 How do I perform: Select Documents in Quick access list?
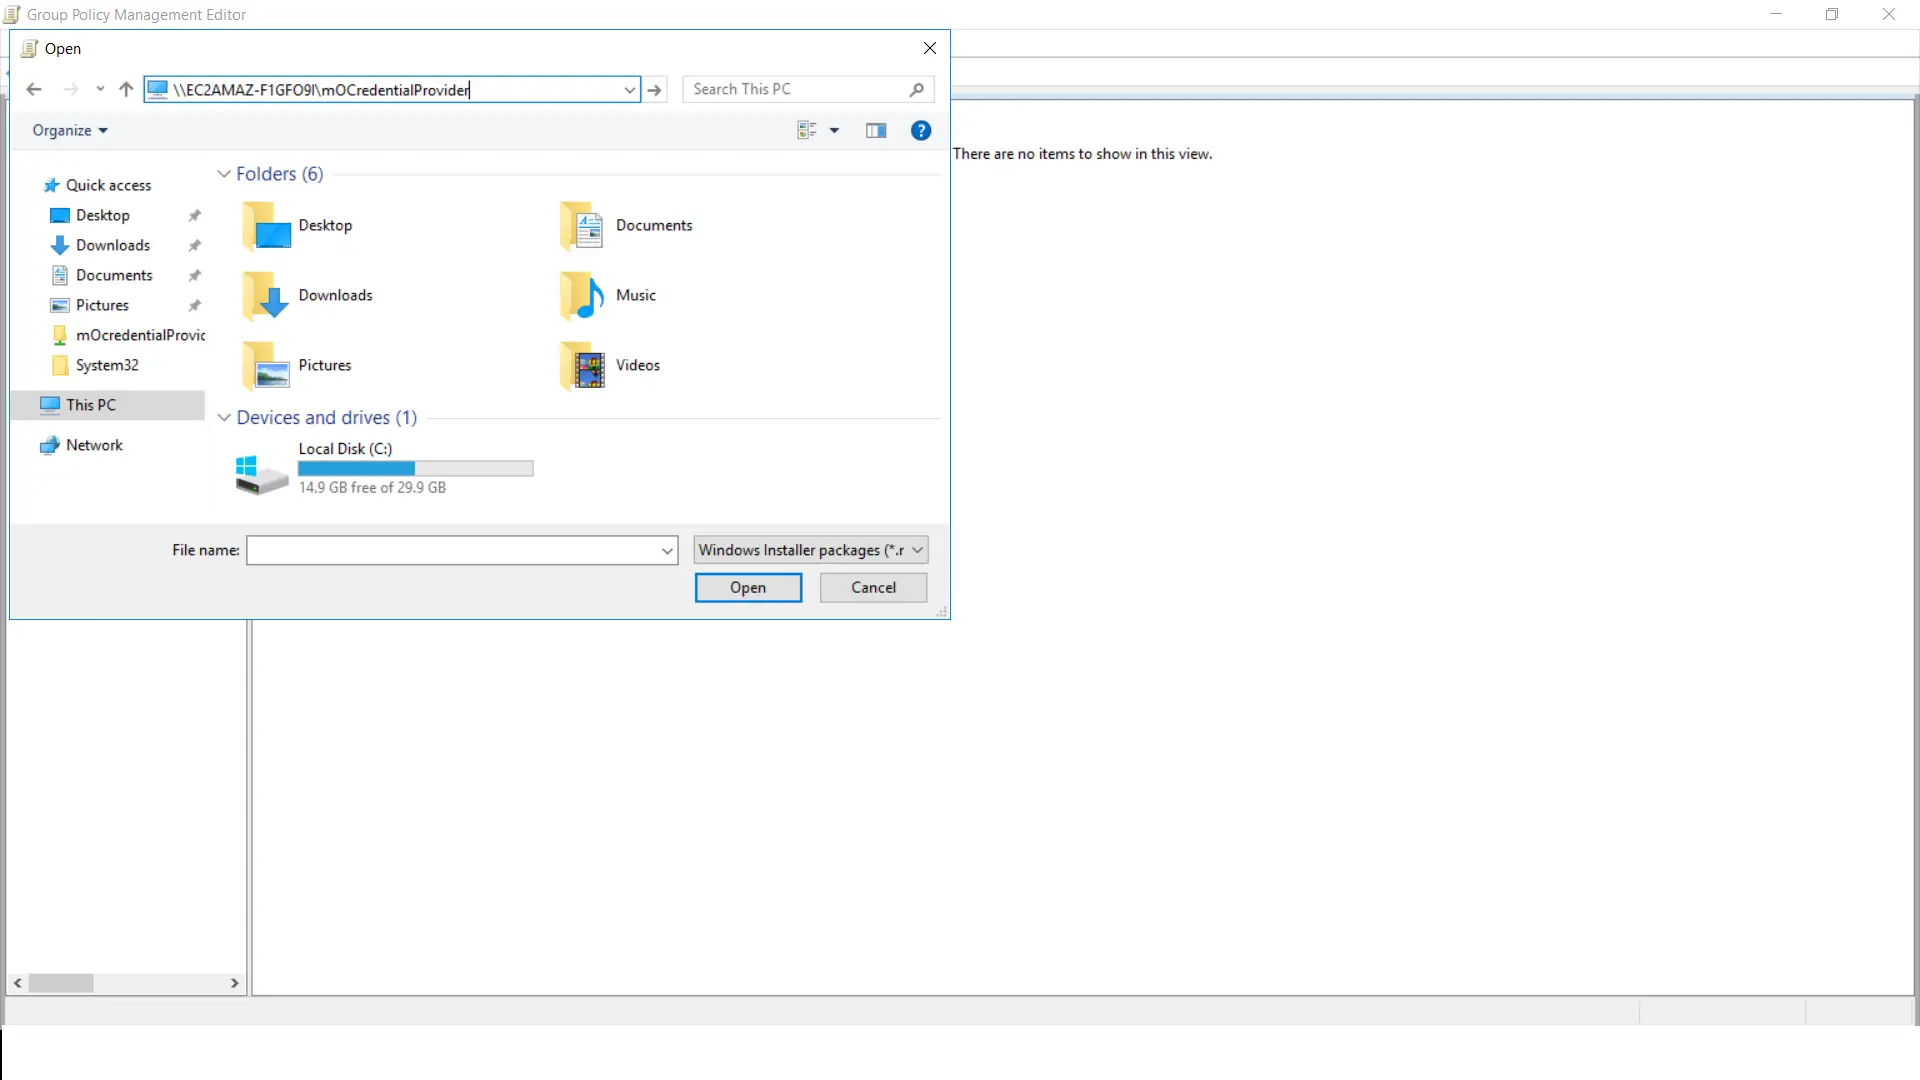tap(114, 276)
